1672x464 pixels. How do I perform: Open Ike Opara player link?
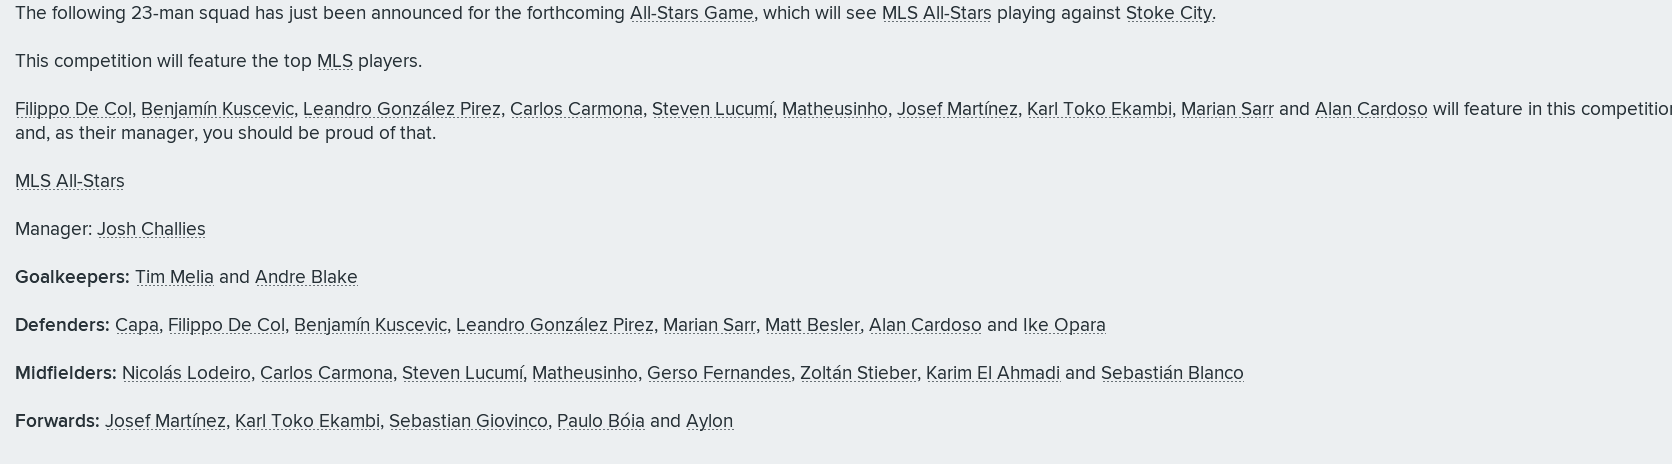click(x=1064, y=325)
